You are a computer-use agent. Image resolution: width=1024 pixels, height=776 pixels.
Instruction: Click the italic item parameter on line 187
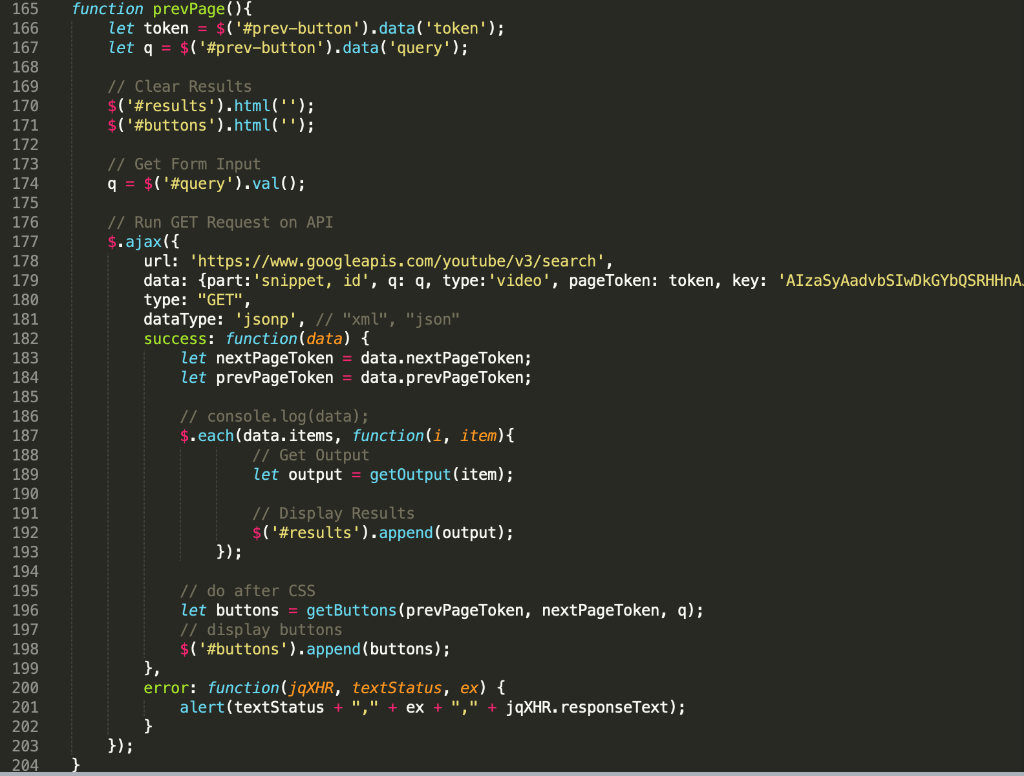pyautogui.click(x=478, y=436)
